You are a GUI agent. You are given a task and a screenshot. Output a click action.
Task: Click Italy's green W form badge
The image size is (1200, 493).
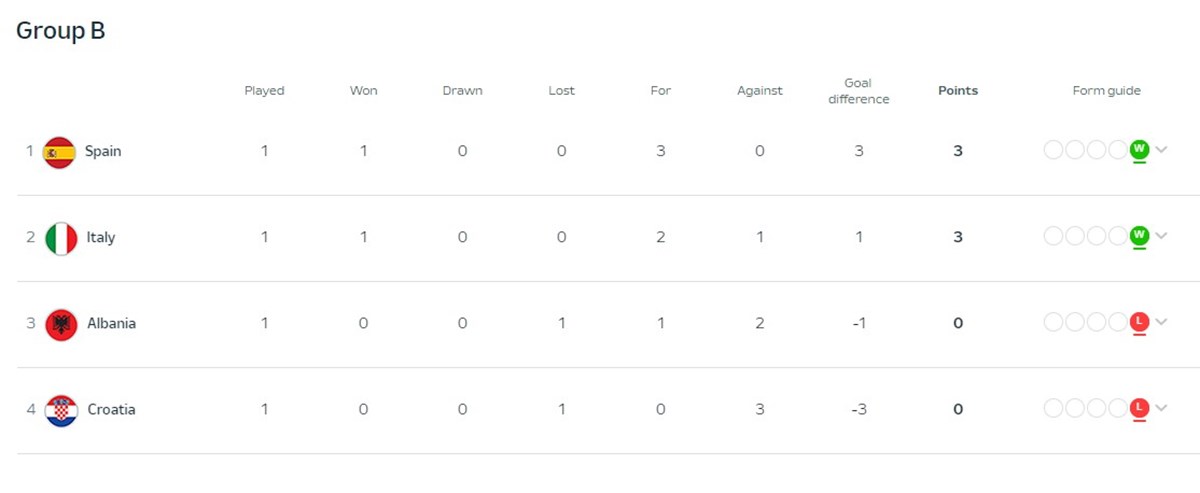click(1138, 236)
